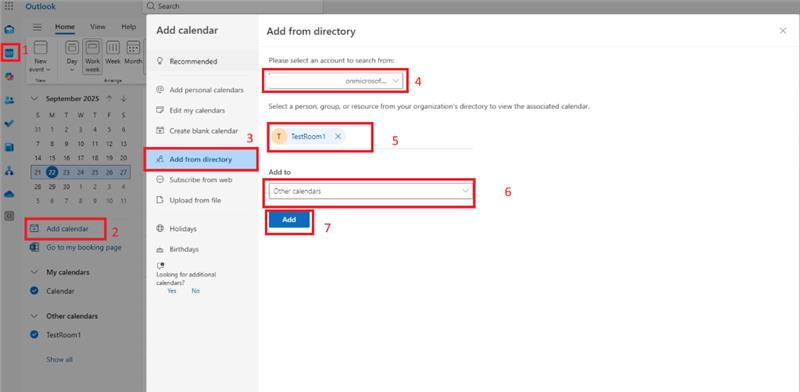Viewport: 800px width, 392px height.
Task: Click the Search box
Action: point(232,6)
